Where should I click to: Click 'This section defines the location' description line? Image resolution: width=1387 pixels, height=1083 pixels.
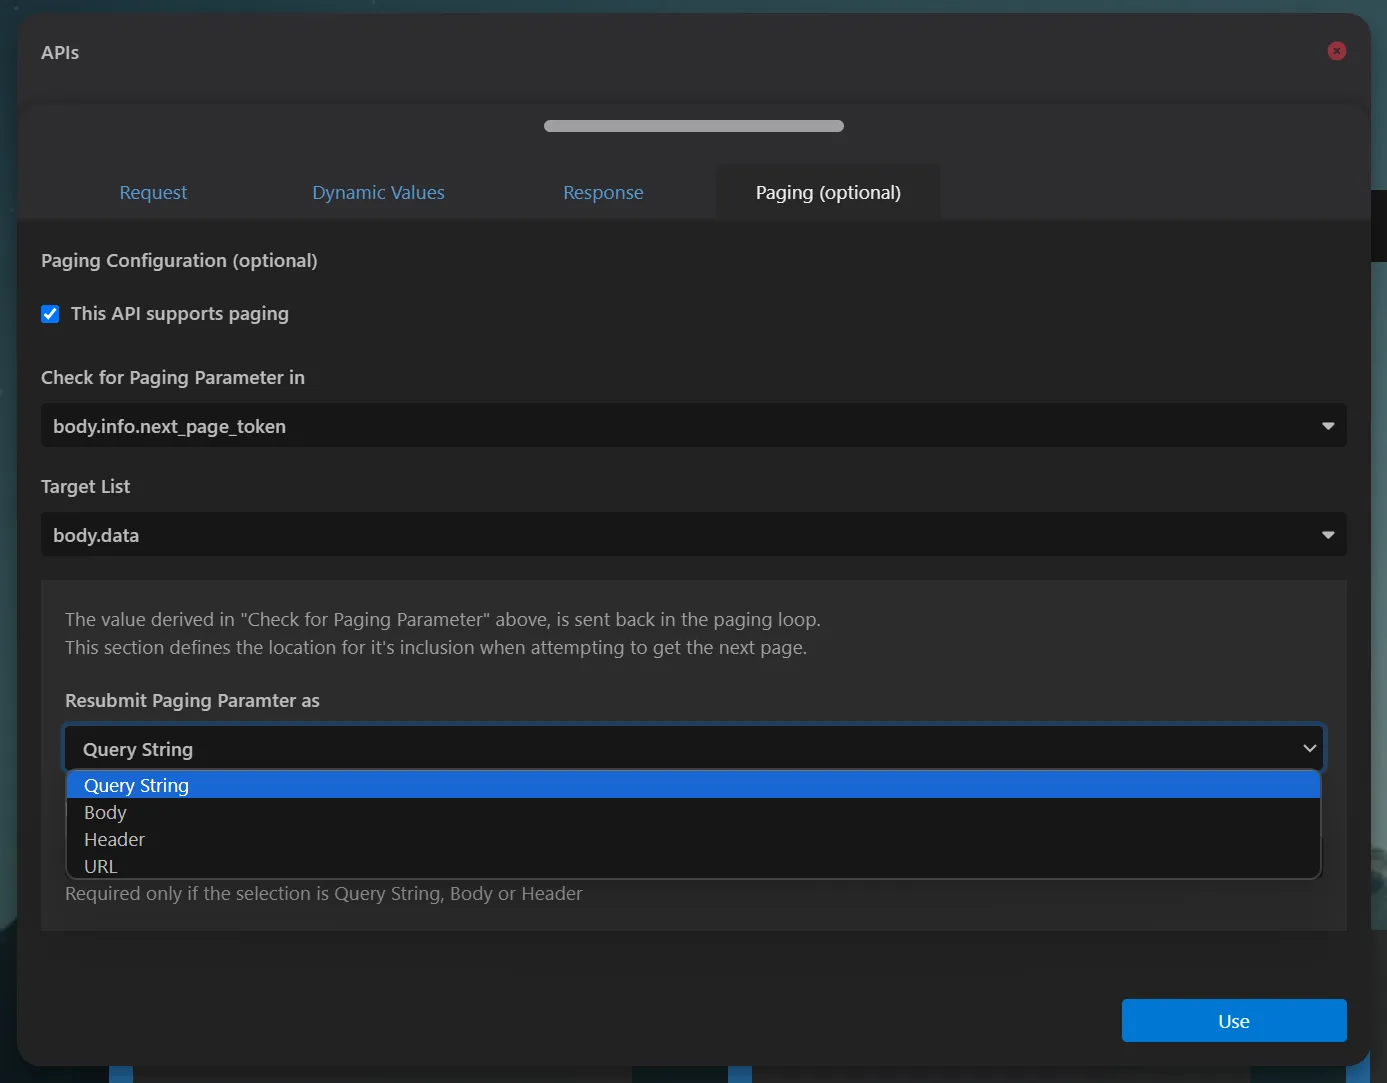tap(436, 648)
